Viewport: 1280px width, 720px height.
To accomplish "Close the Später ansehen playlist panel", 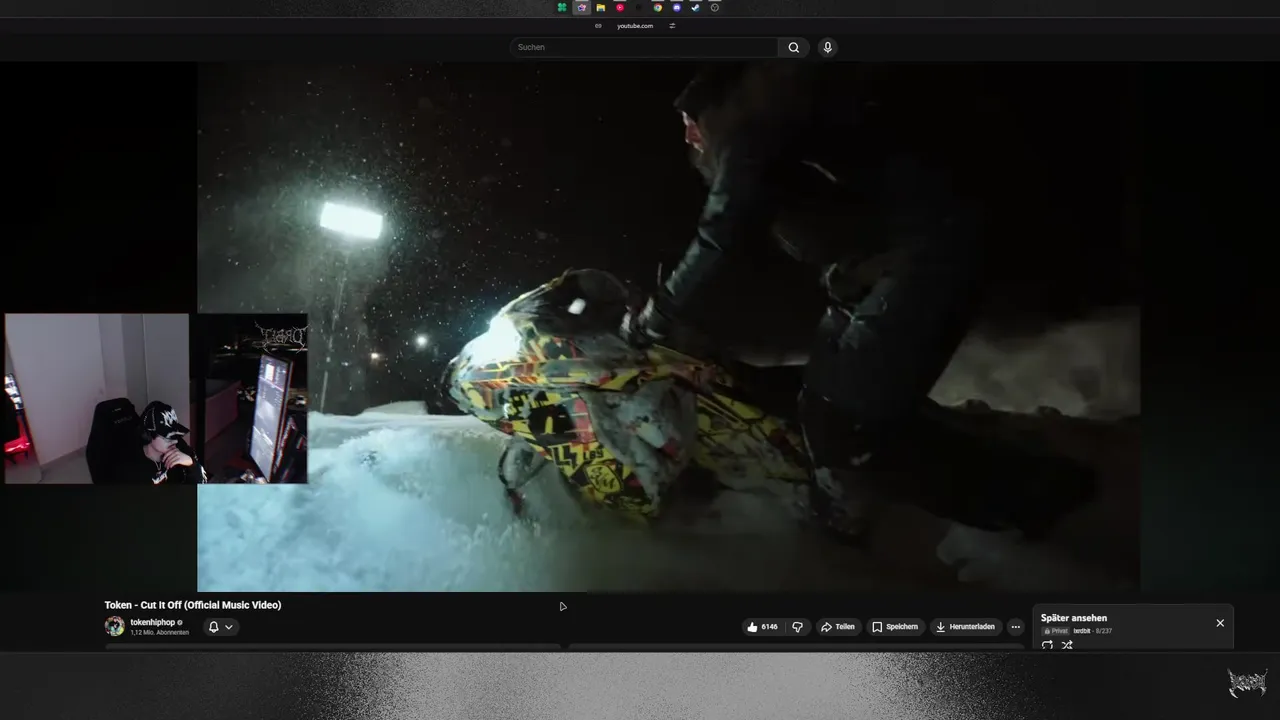I will coord(1220,623).
